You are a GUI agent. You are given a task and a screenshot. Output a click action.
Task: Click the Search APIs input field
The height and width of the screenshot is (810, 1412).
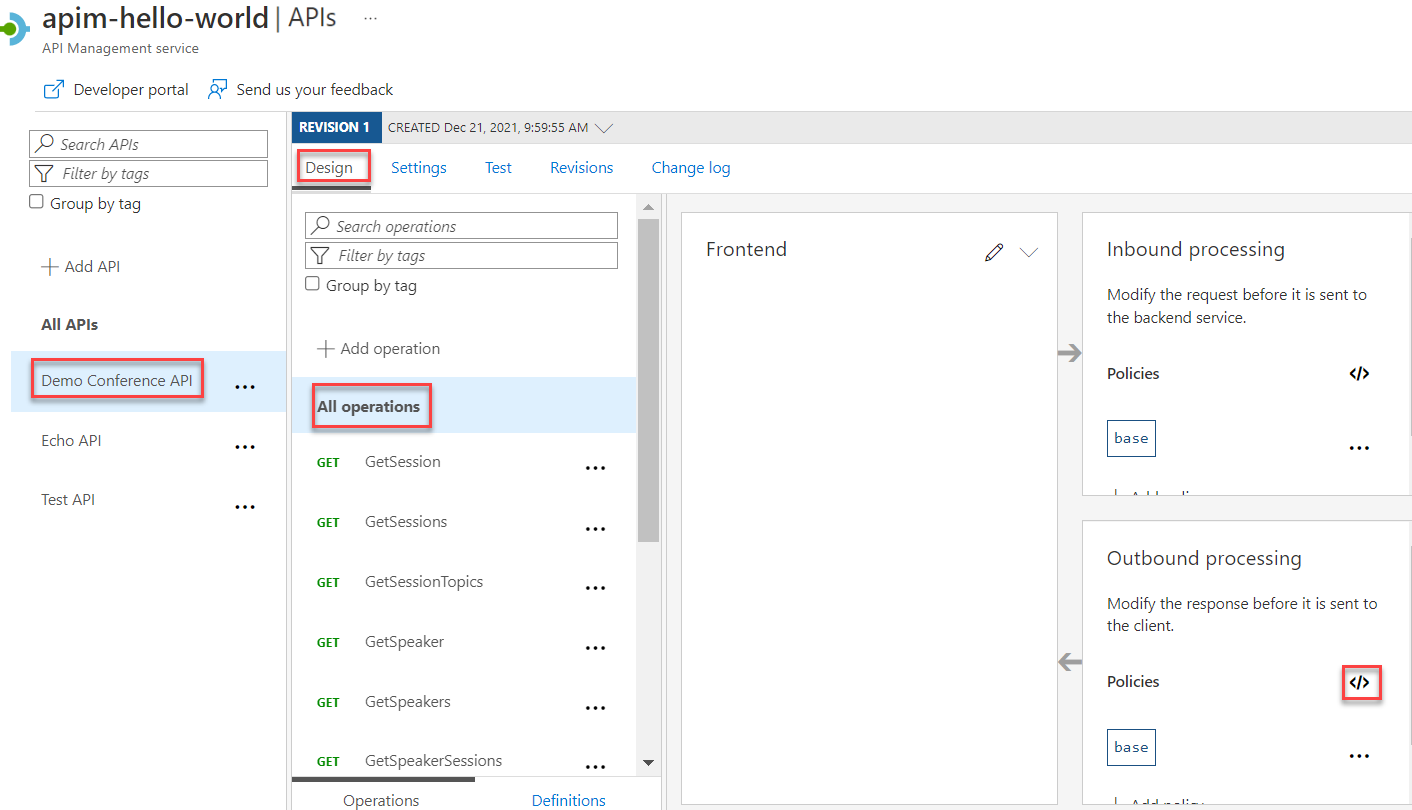(x=149, y=144)
